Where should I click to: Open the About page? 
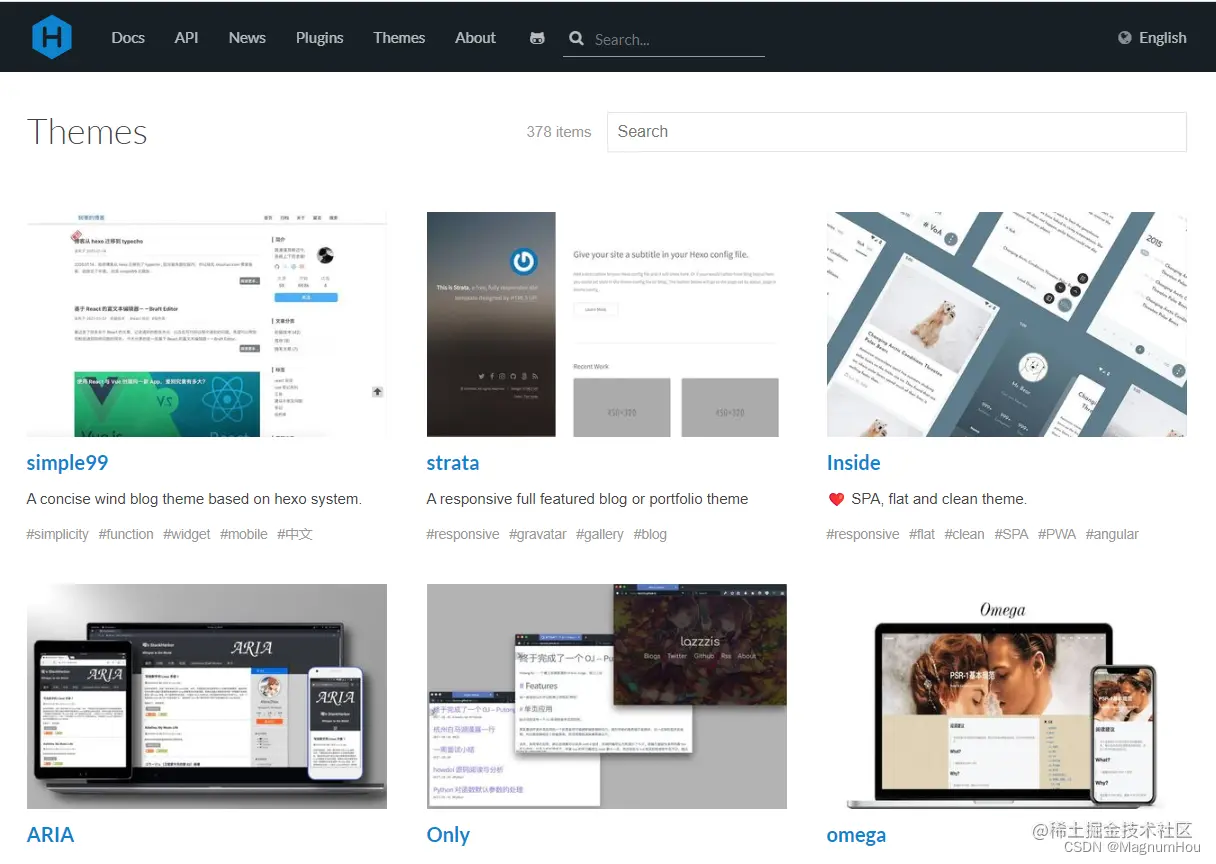pyautogui.click(x=475, y=38)
